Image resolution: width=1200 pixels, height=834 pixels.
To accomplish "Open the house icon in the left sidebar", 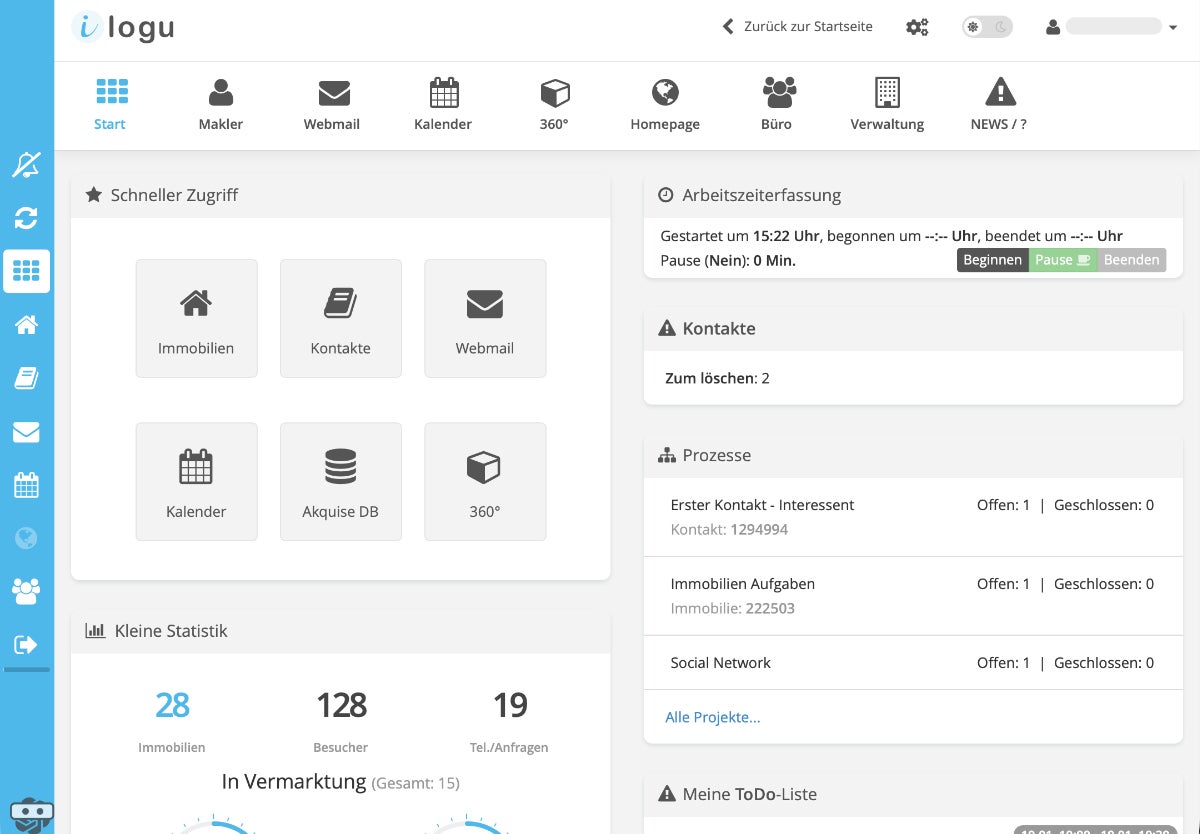I will point(26,324).
